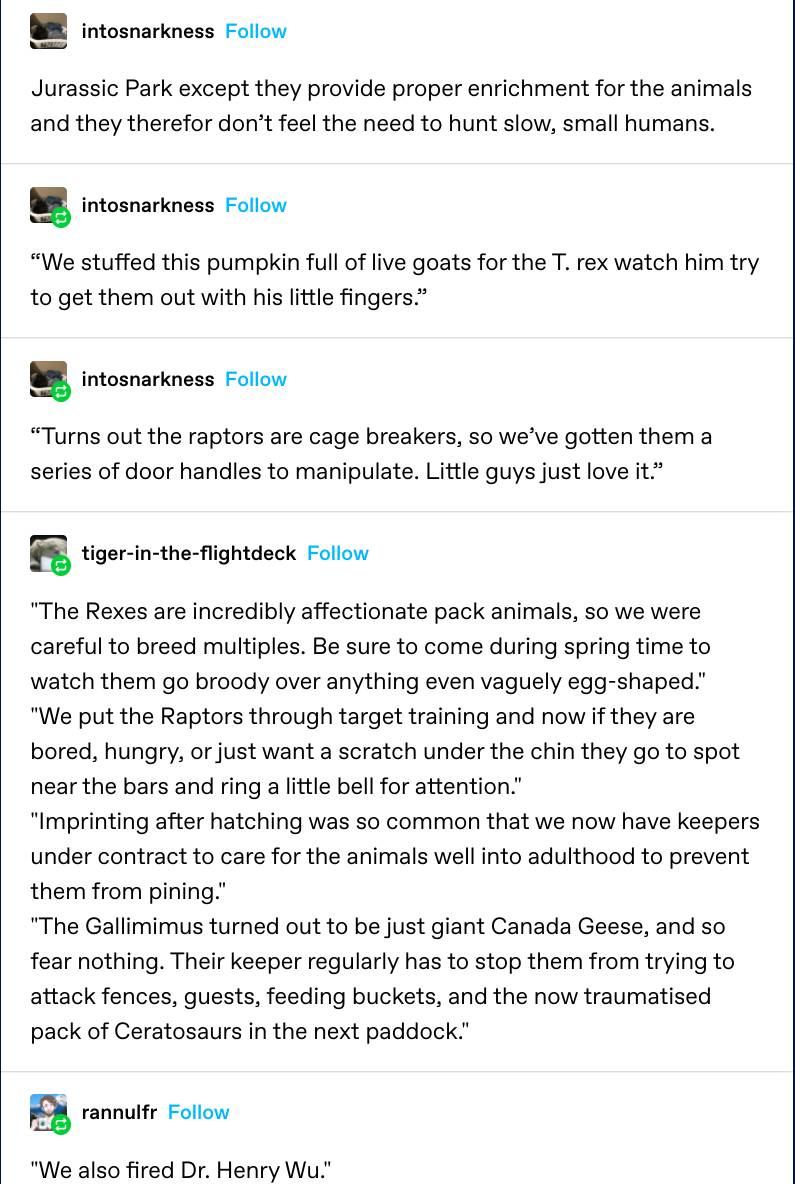This screenshot has height=1184, width=795.
Task: Click the avatar above the raptors cage breakers reply
Action: coord(47,377)
